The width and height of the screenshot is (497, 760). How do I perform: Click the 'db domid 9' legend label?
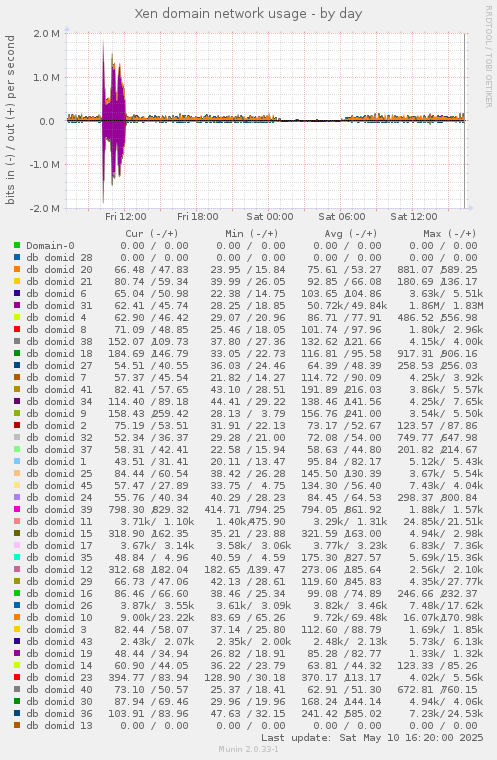56,413
